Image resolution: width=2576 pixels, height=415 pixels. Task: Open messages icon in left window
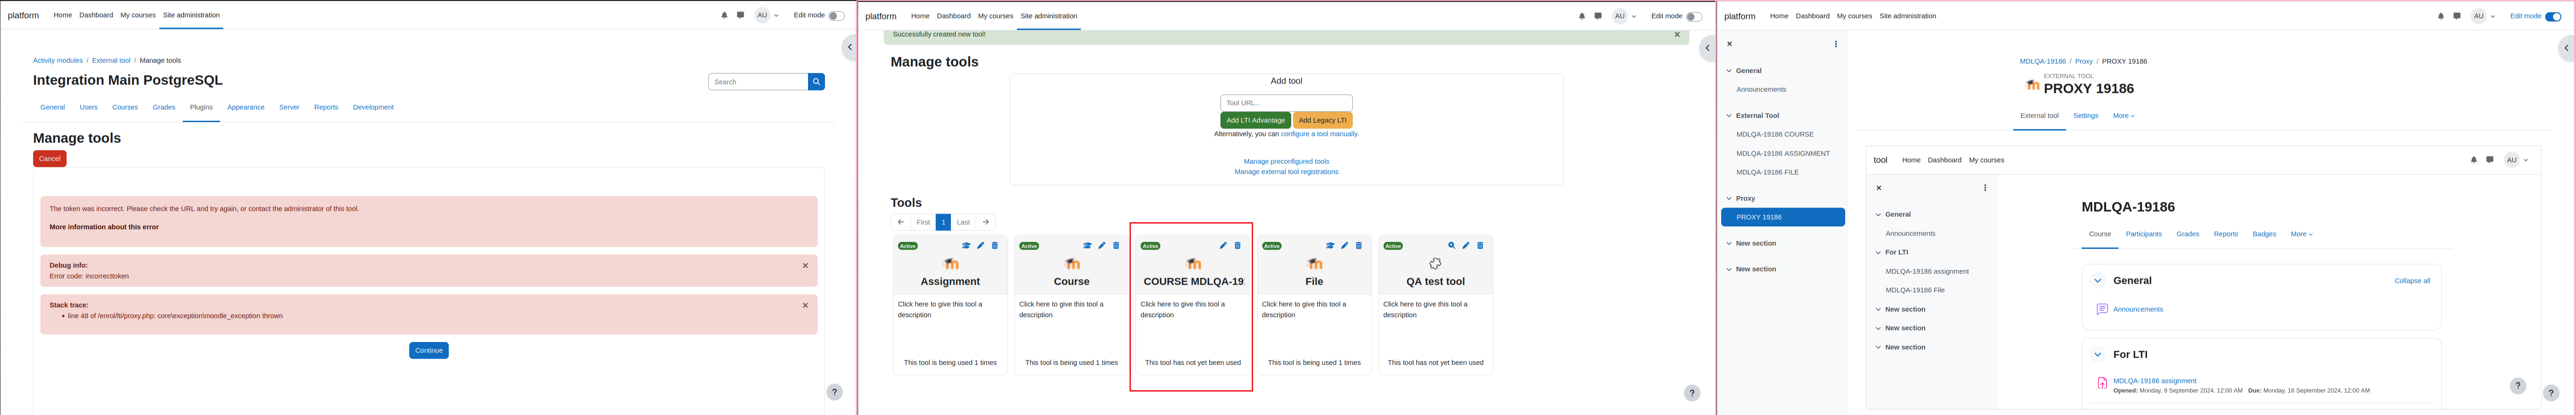740,15
